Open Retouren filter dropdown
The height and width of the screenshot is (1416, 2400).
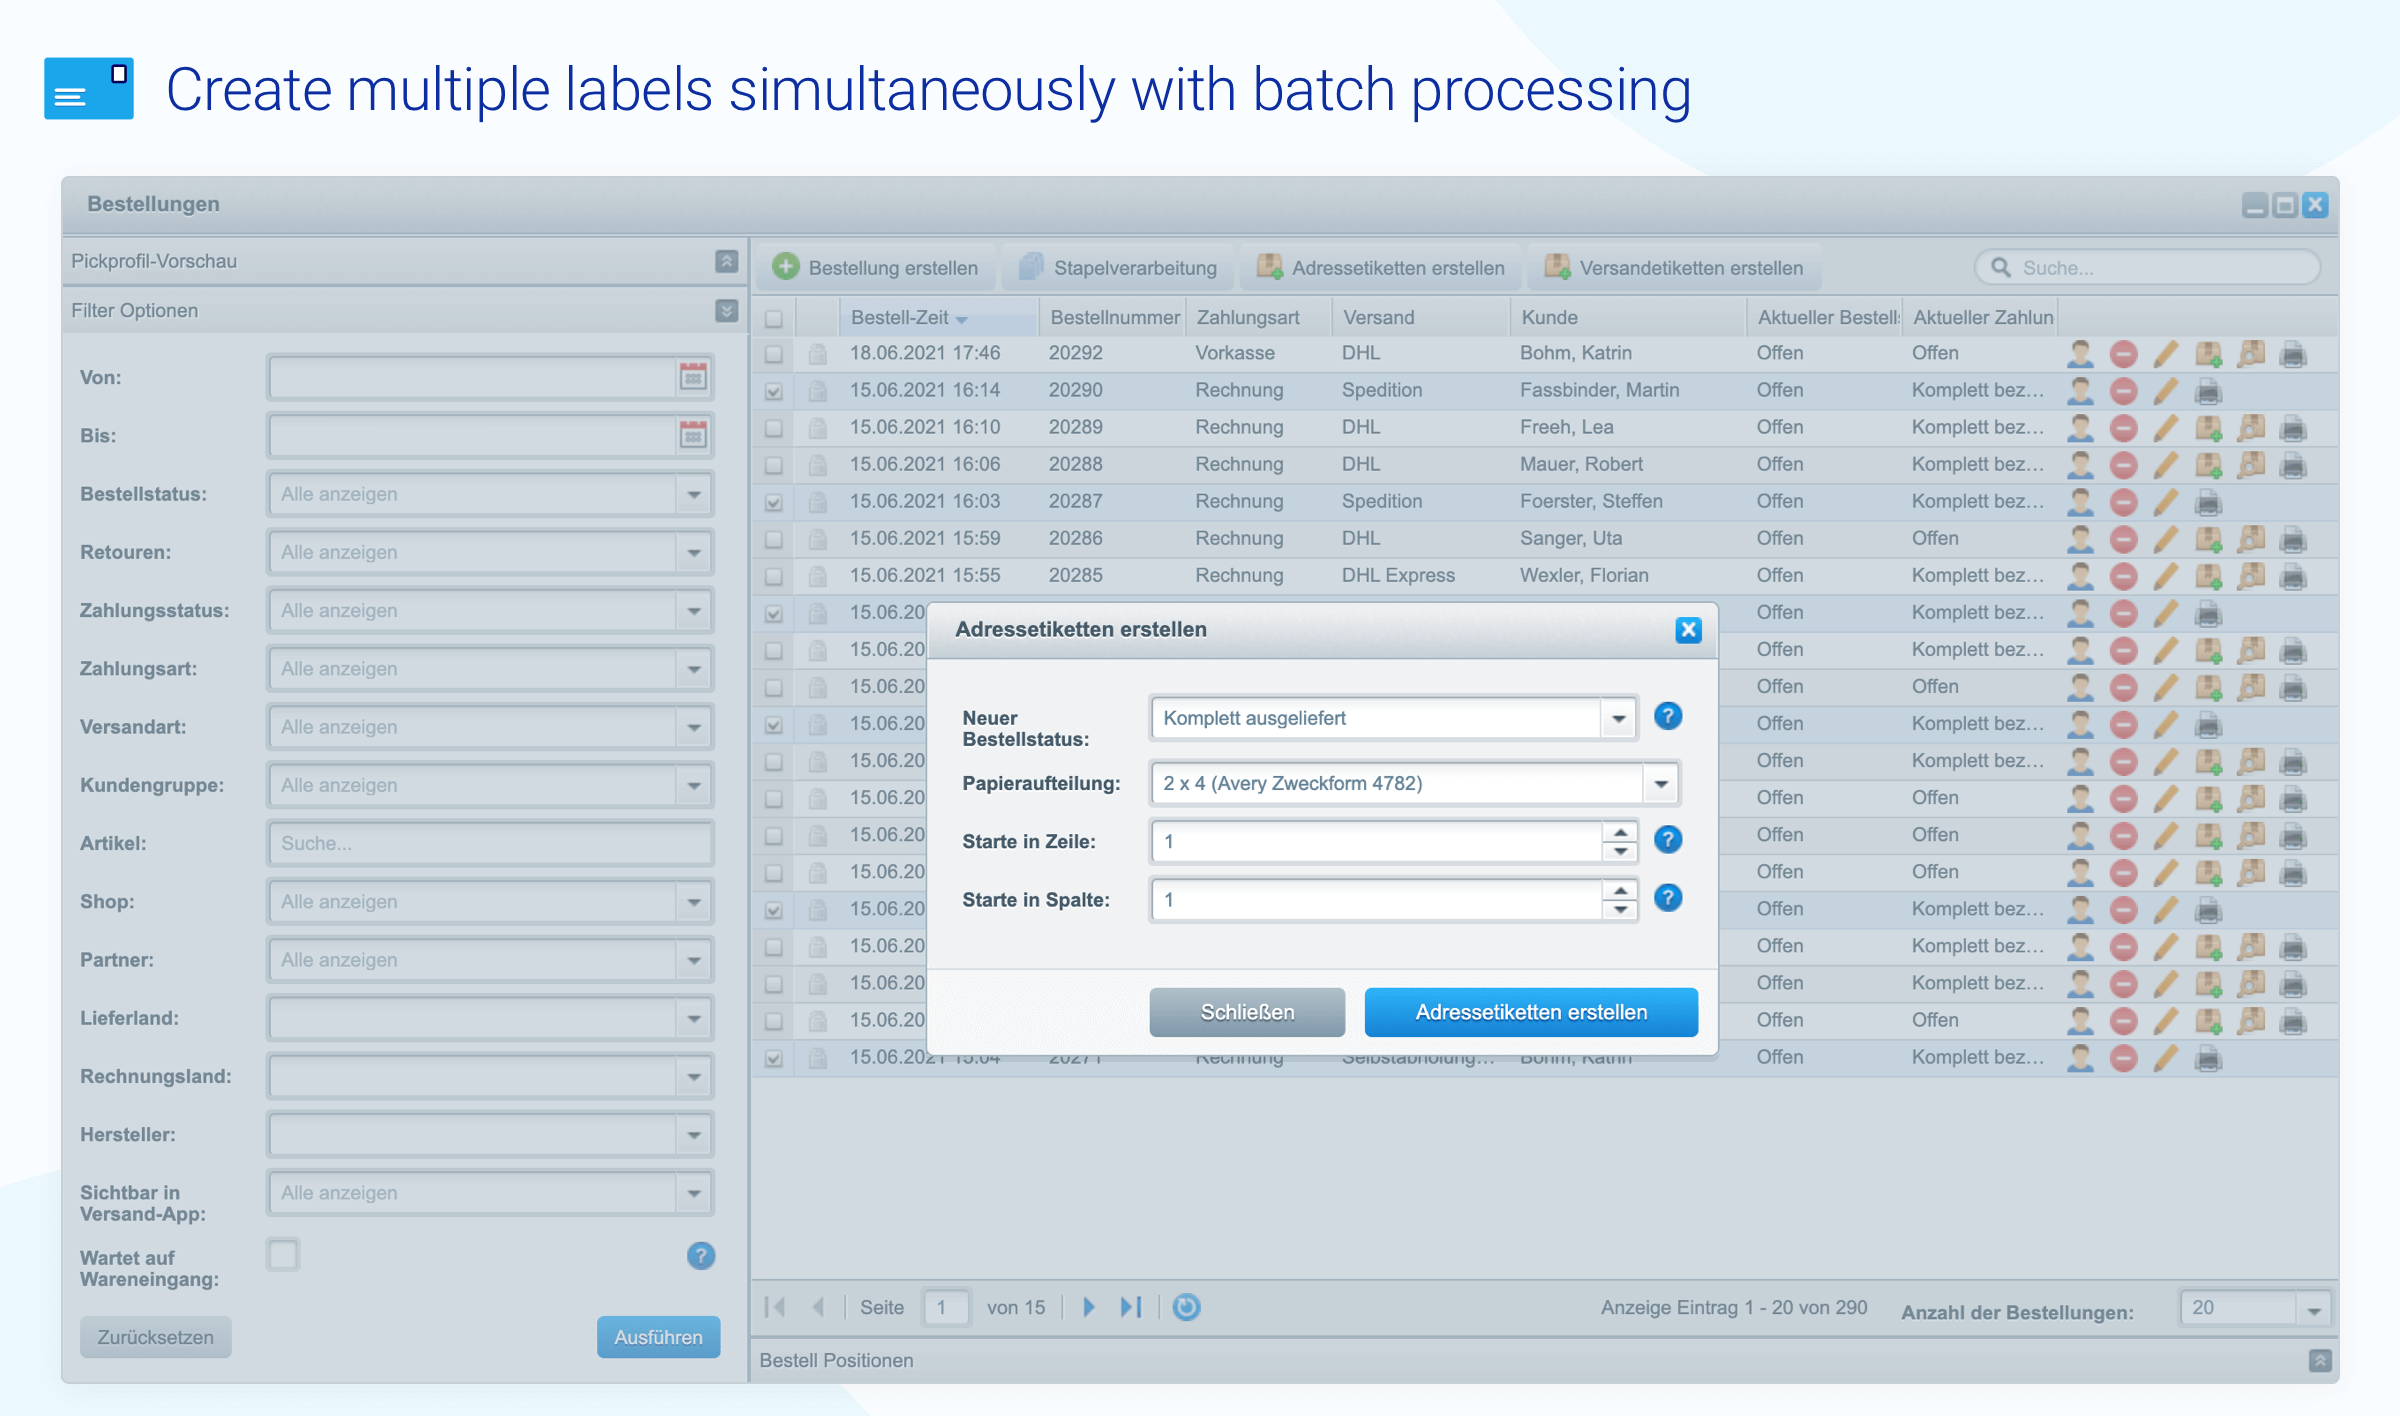[693, 552]
